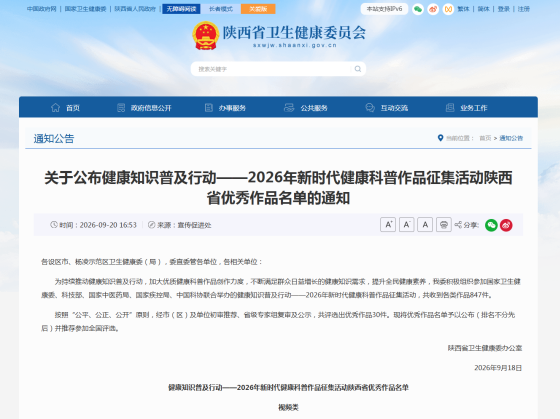
Task: Open 中国政府网 link
Action: [42, 9]
